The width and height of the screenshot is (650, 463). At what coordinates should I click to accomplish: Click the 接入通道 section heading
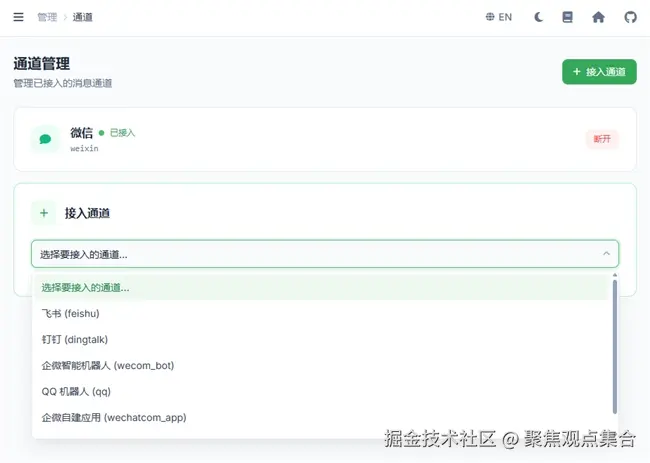(x=87, y=213)
